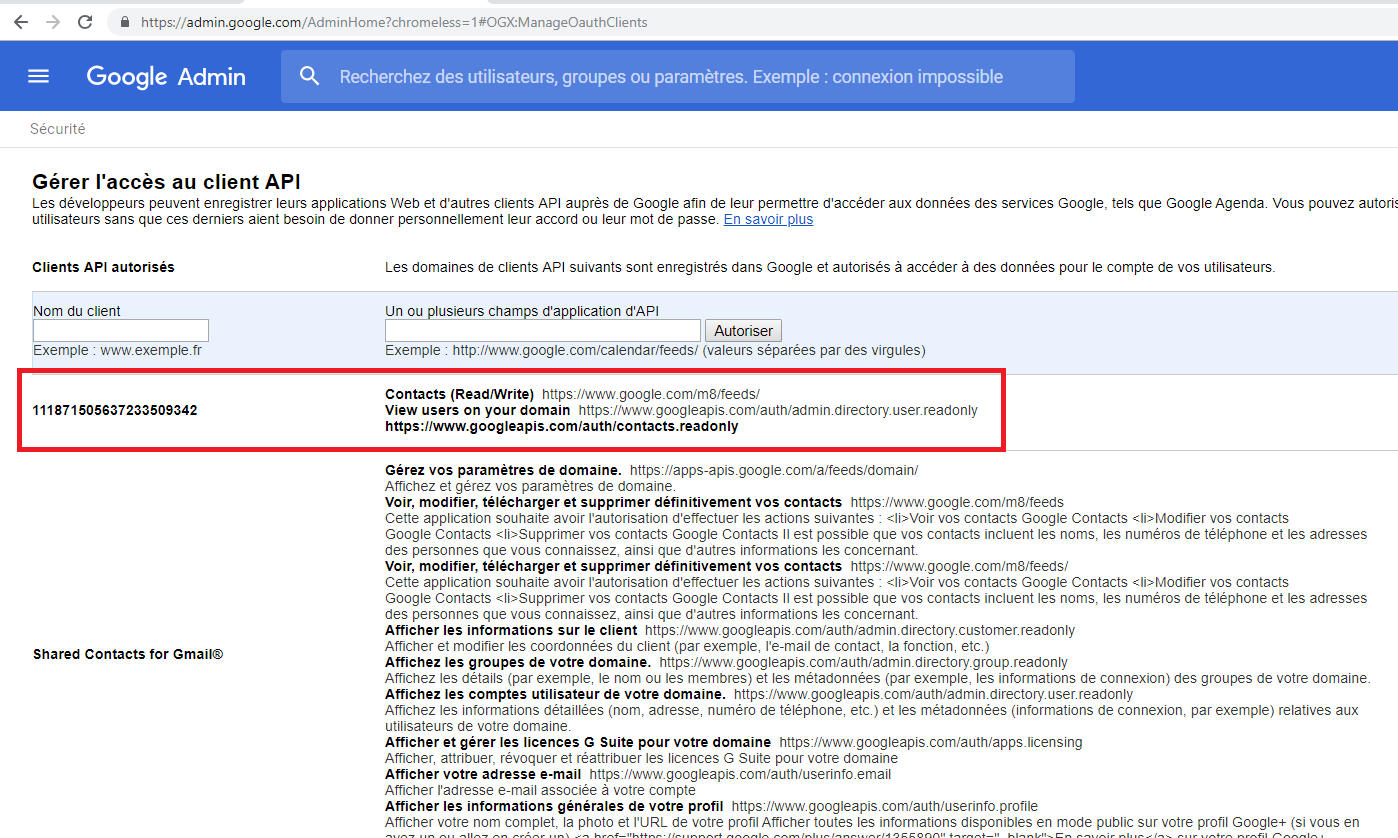Reload the page with the refresh icon
1398x838 pixels.
coord(86,21)
